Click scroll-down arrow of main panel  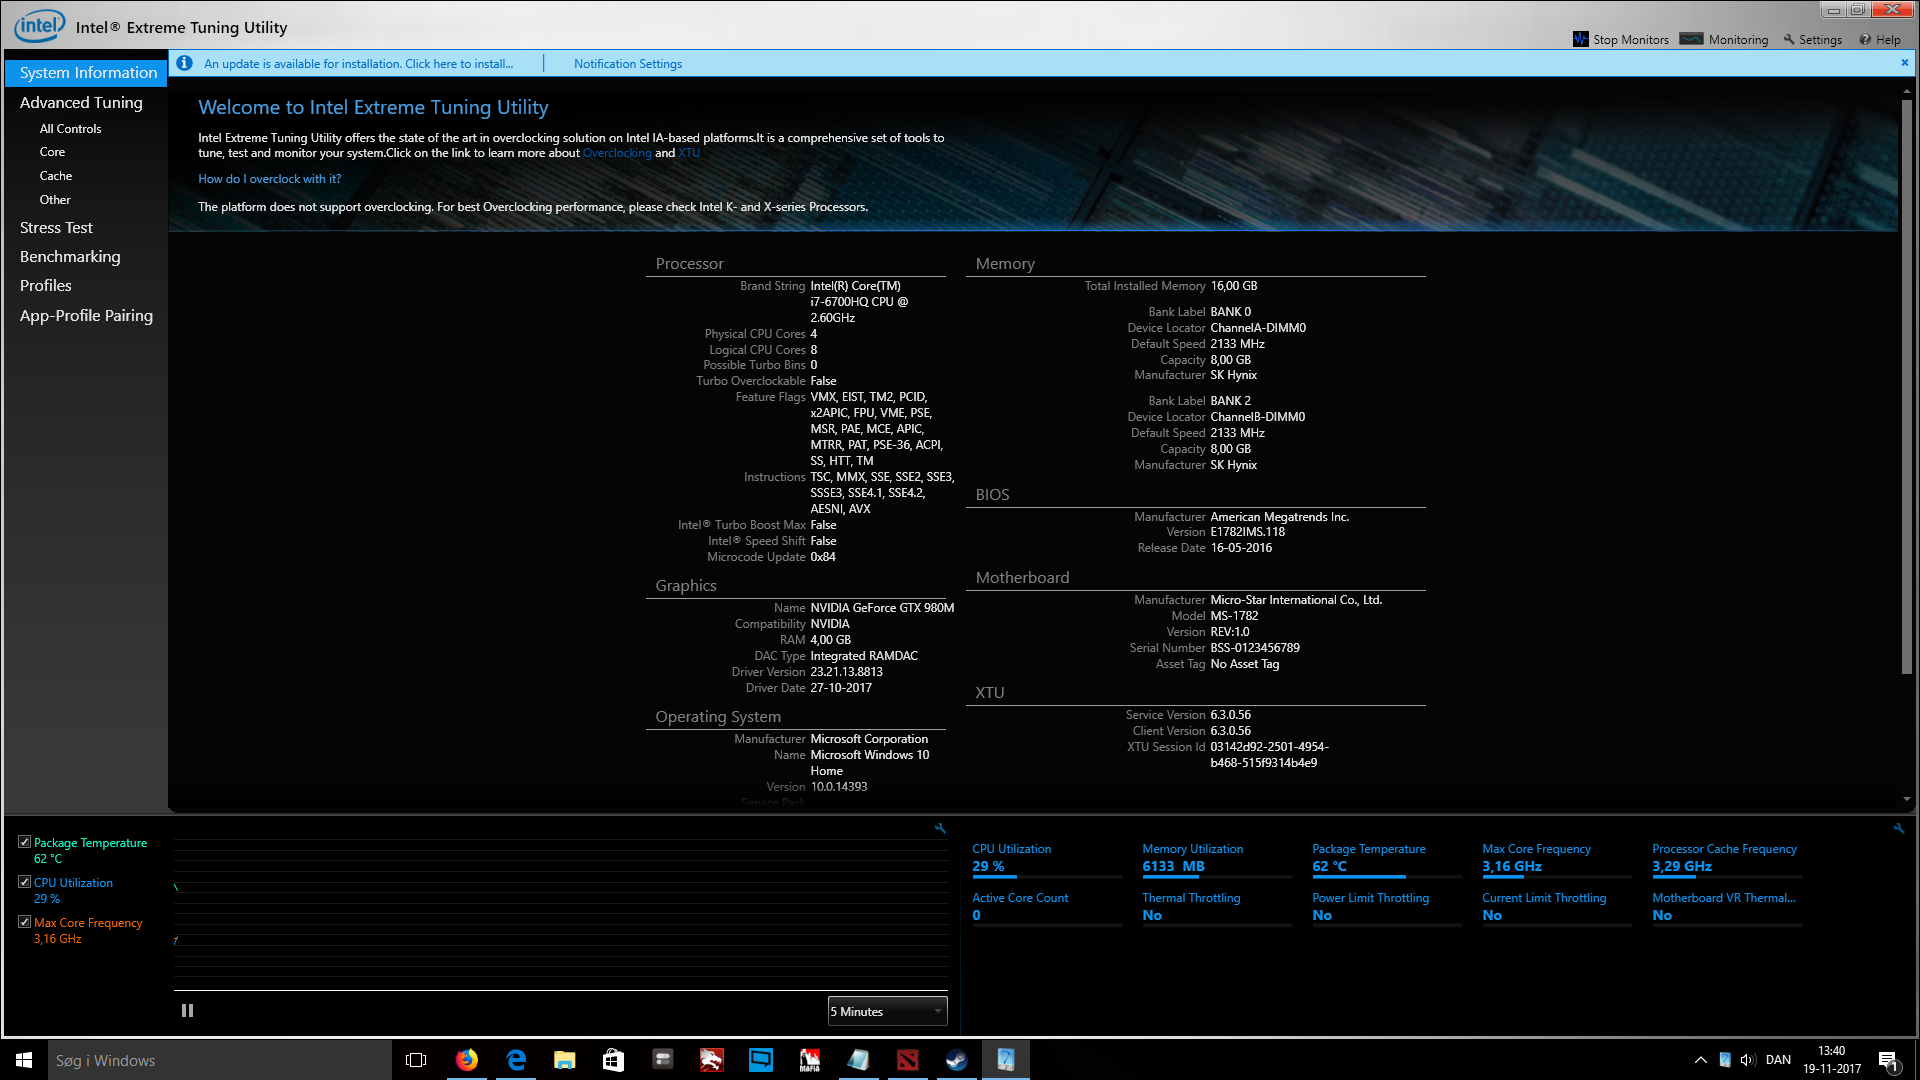tap(1907, 799)
